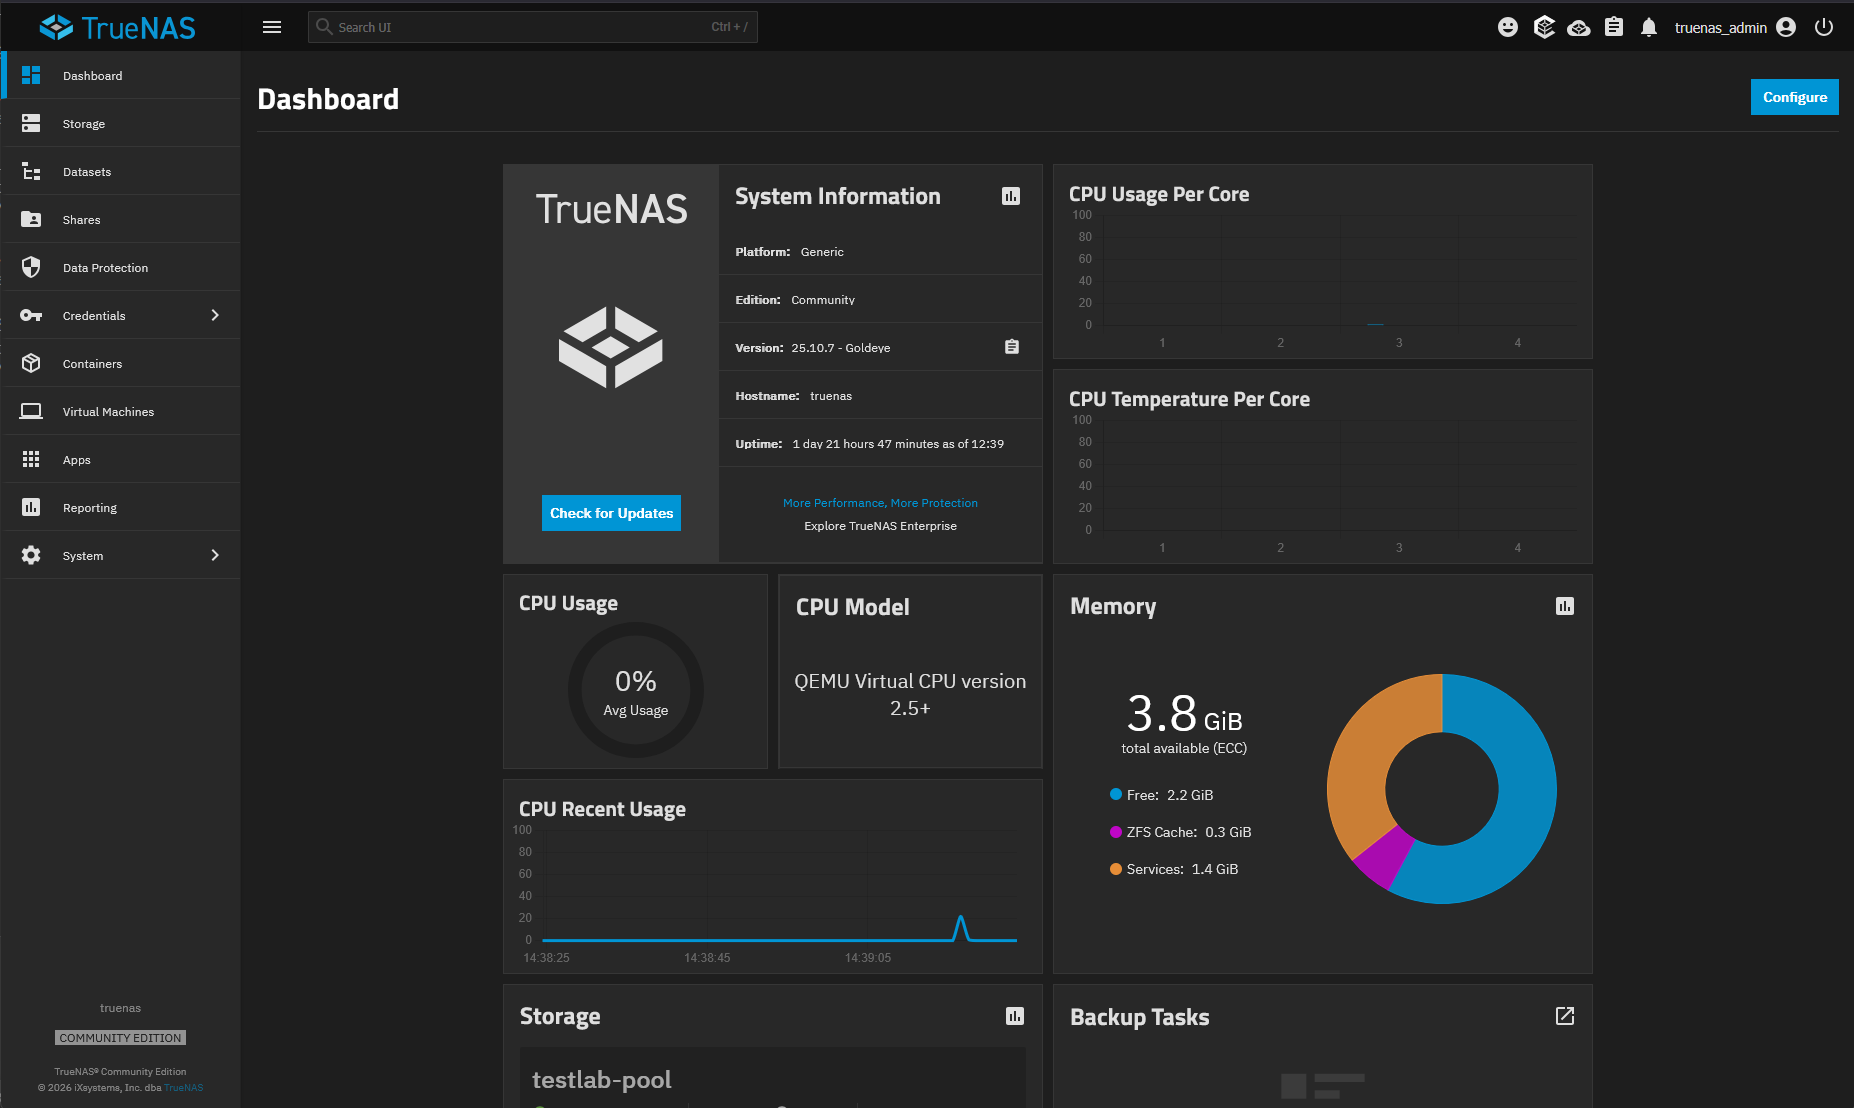Open Data Protection menu item

(120, 267)
